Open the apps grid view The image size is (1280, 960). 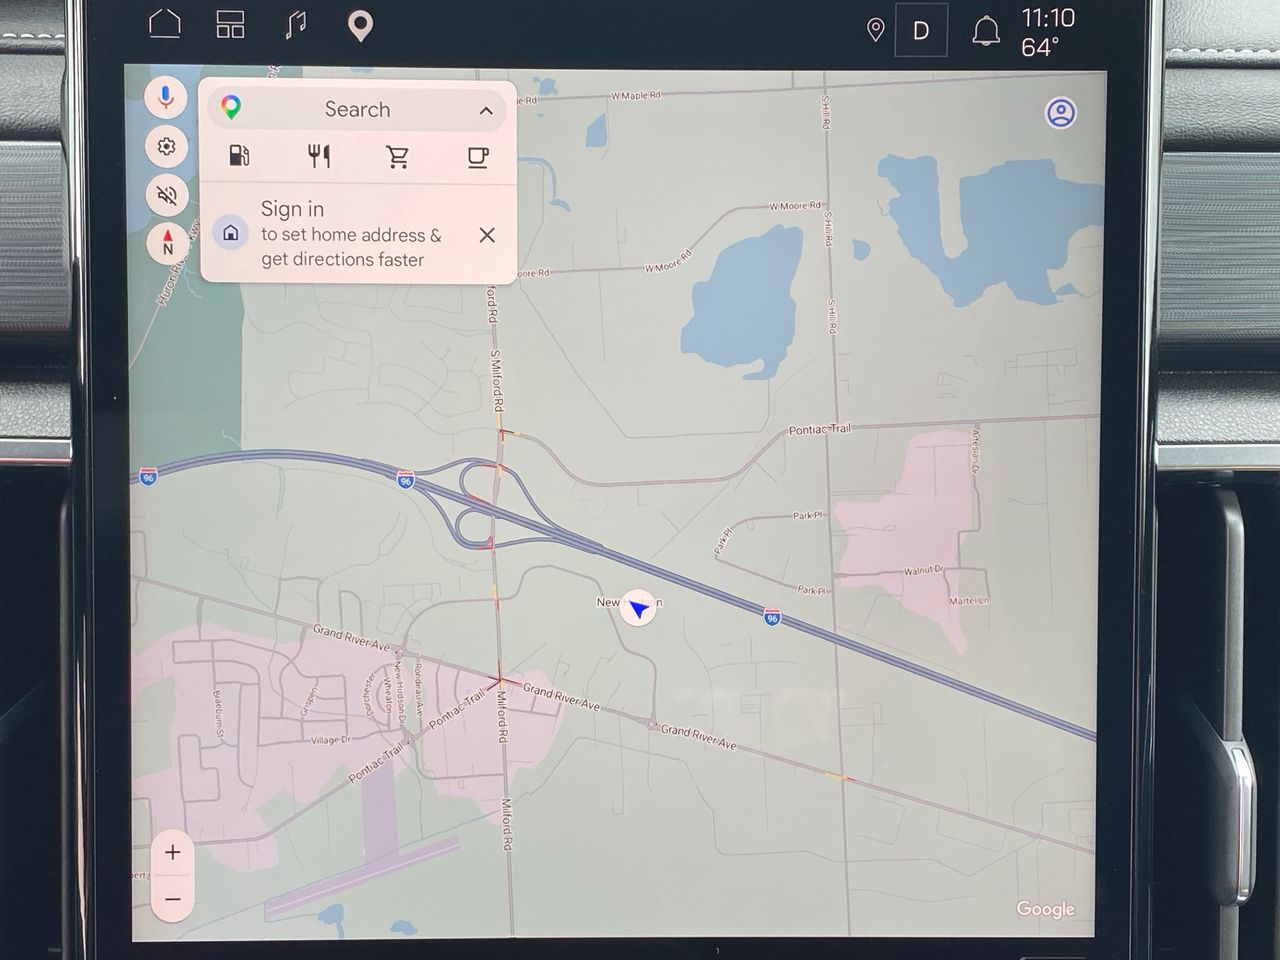click(x=231, y=25)
